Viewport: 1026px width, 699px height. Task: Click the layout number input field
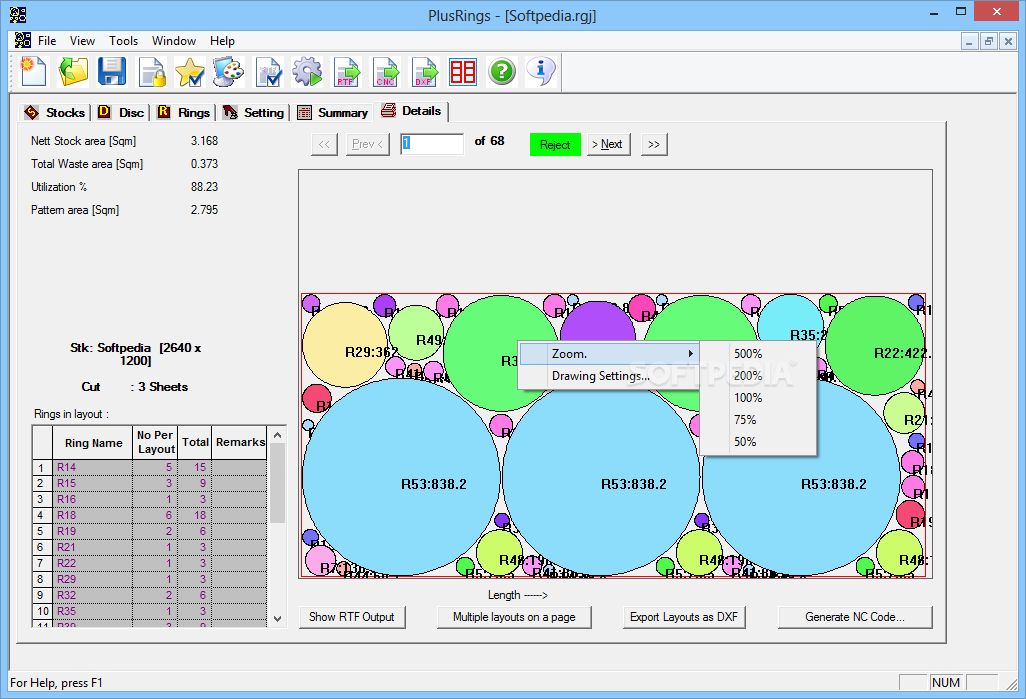click(x=431, y=144)
